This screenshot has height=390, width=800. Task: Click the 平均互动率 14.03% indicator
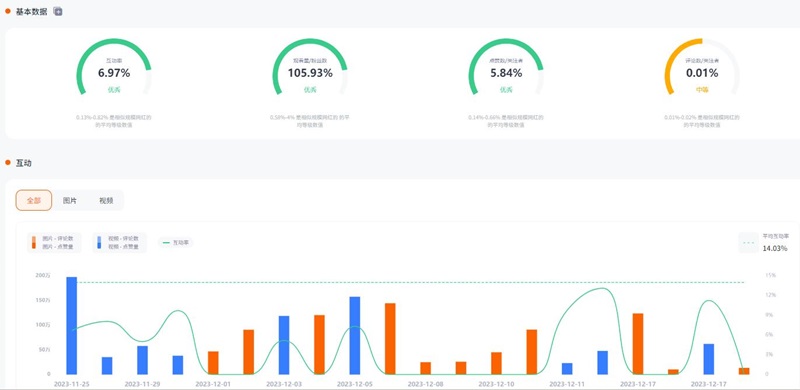tap(767, 243)
